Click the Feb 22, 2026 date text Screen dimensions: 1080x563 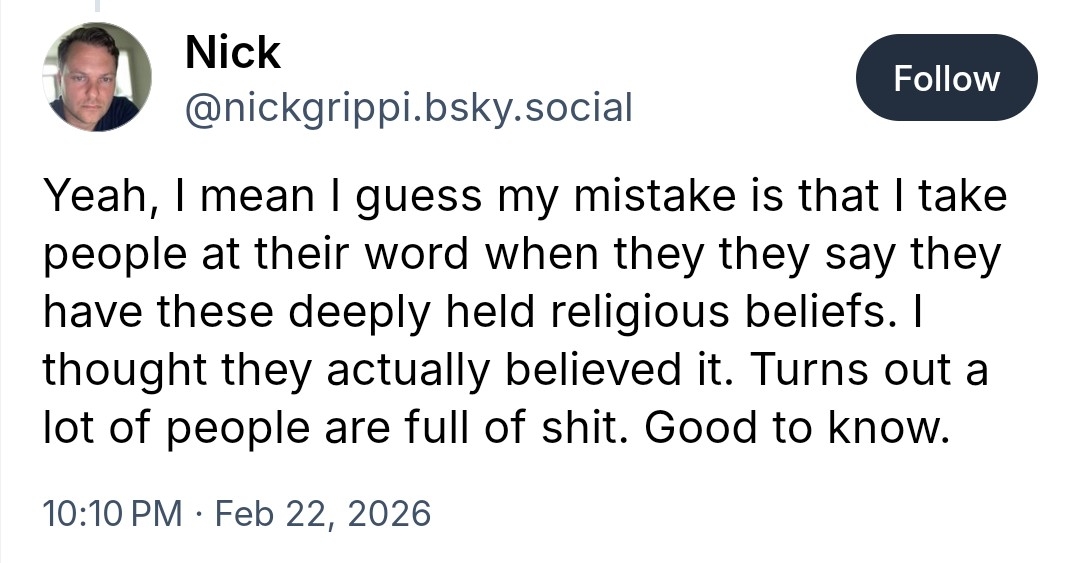323,514
